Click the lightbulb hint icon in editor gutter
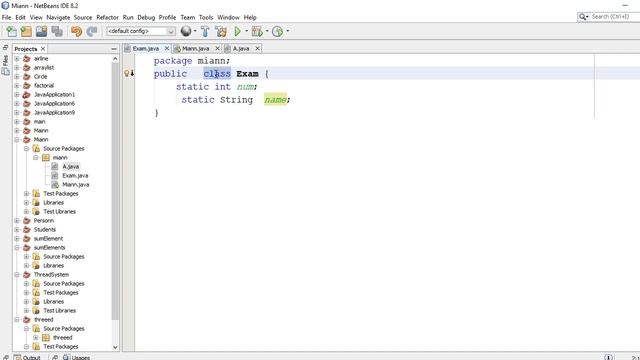The width and height of the screenshot is (640, 360). point(127,73)
